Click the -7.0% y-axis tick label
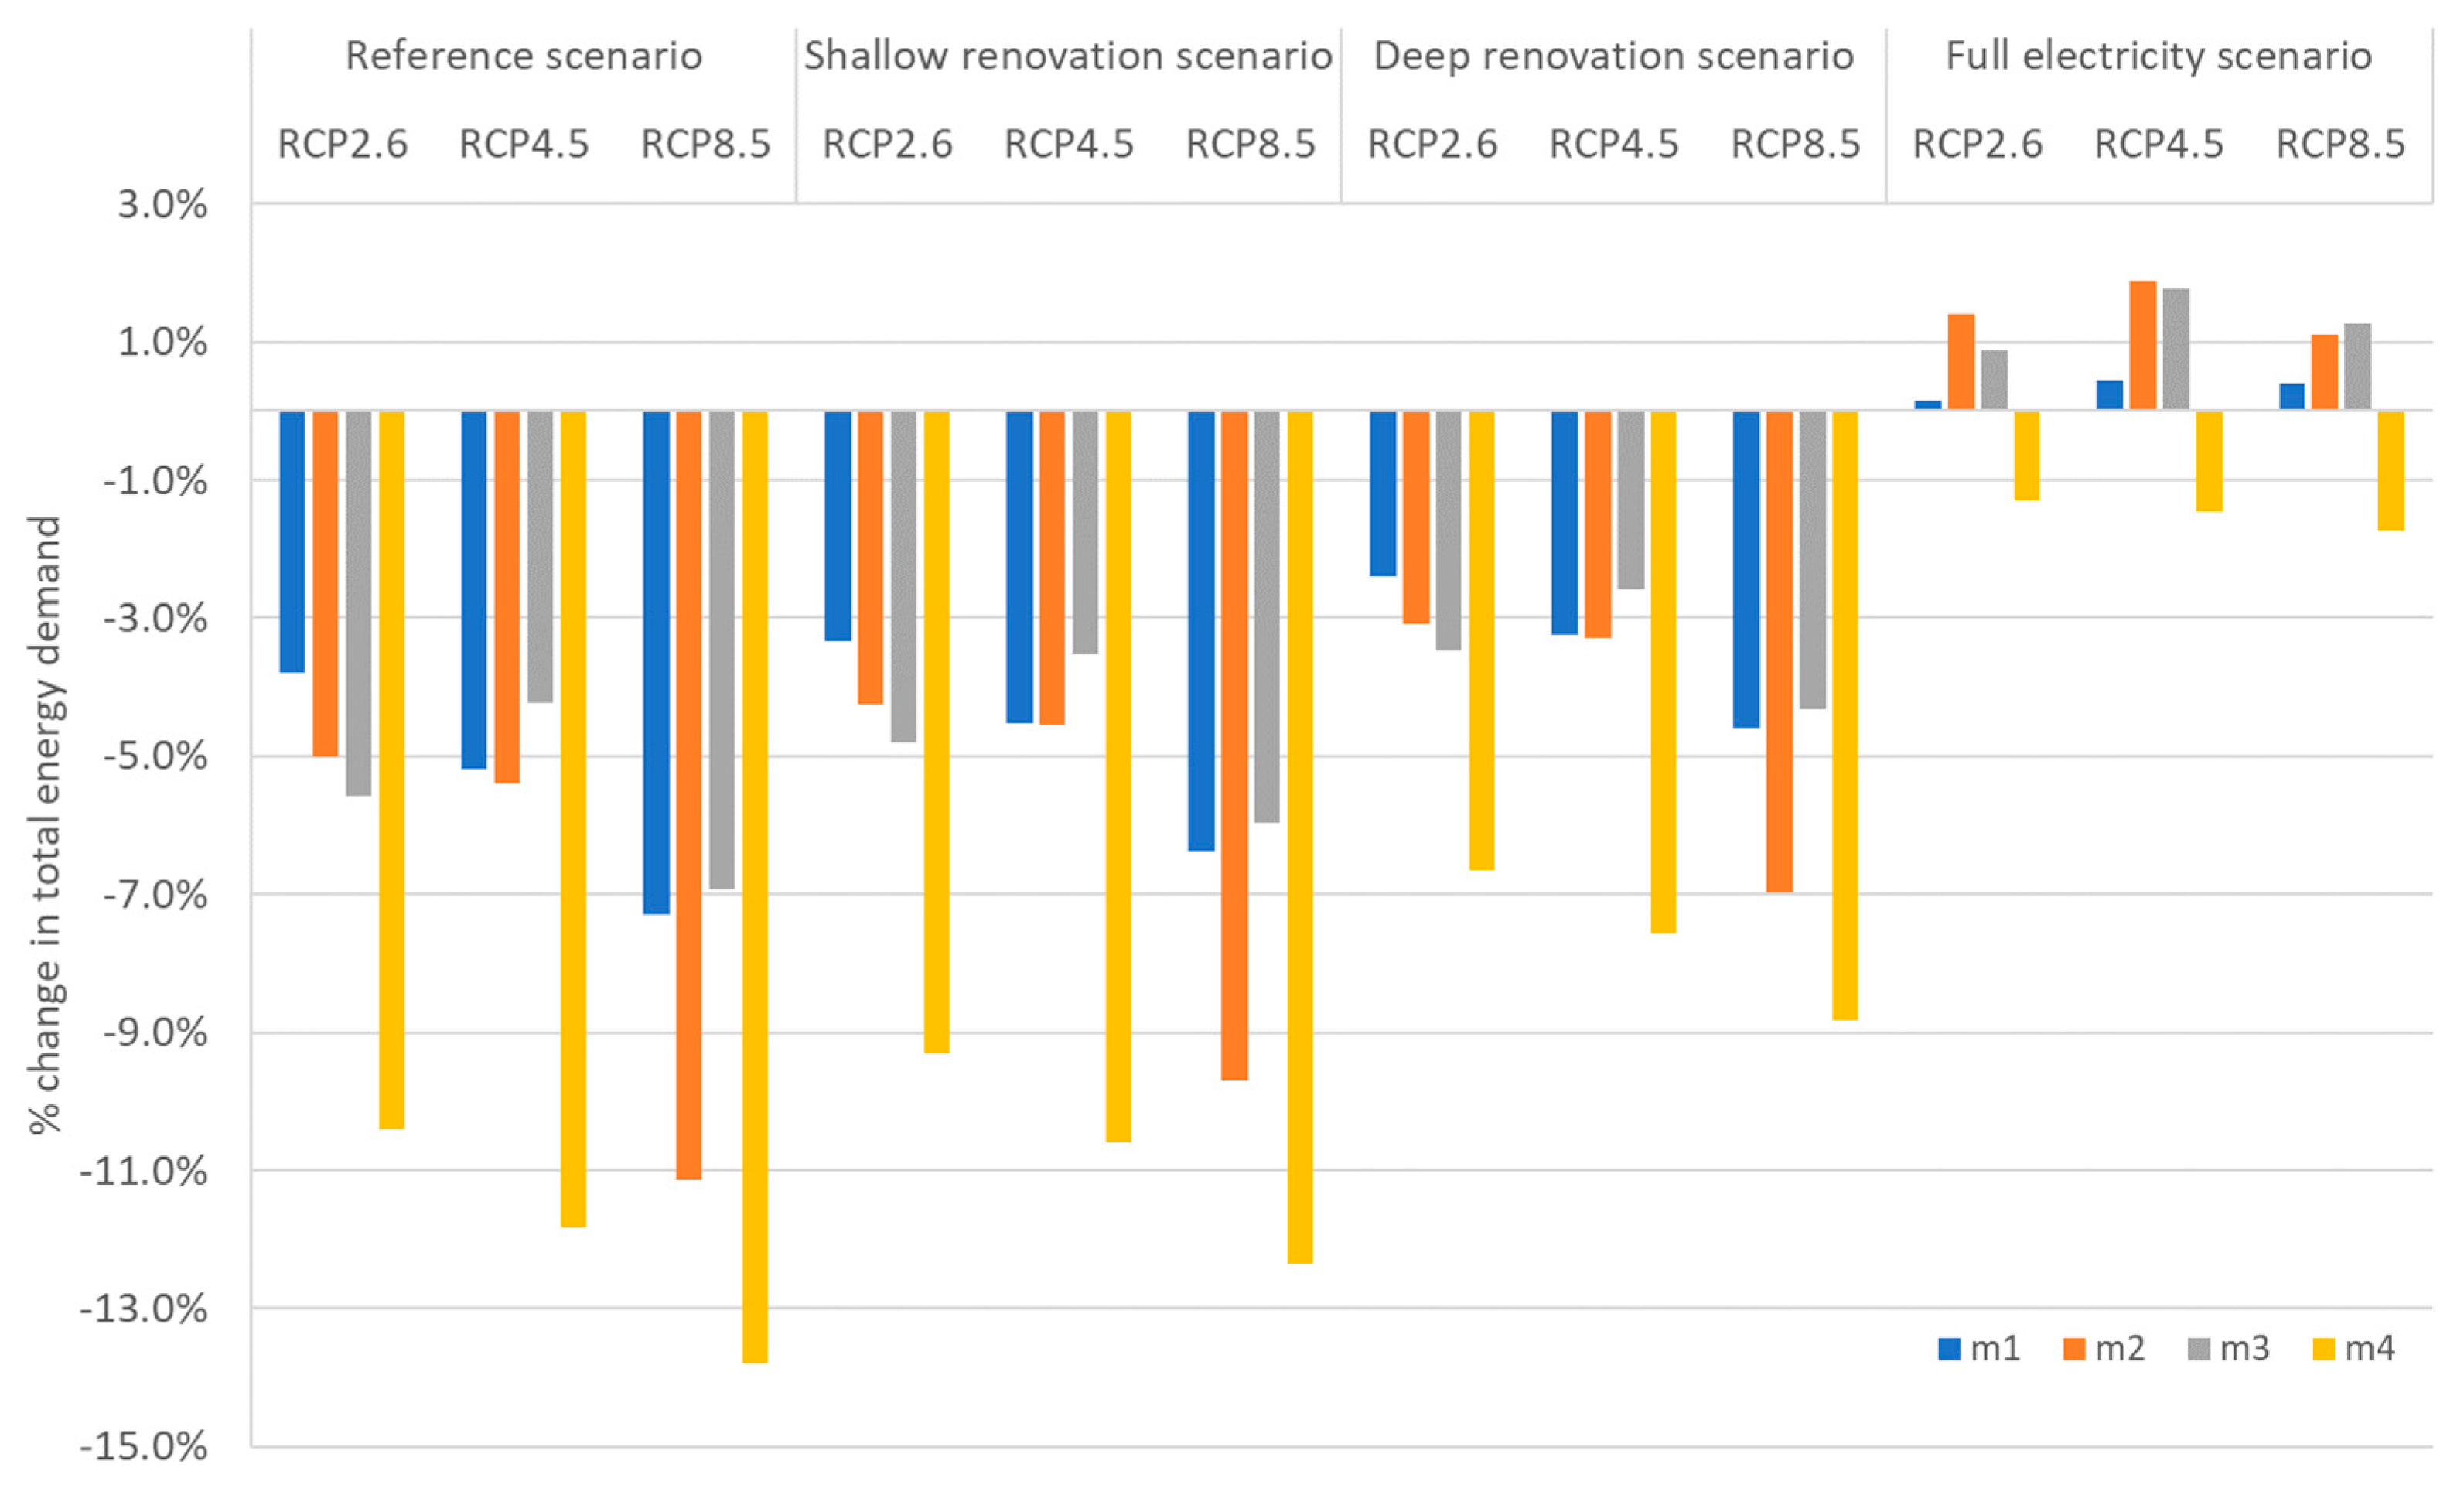The height and width of the screenshot is (1488, 2464). [153, 894]
